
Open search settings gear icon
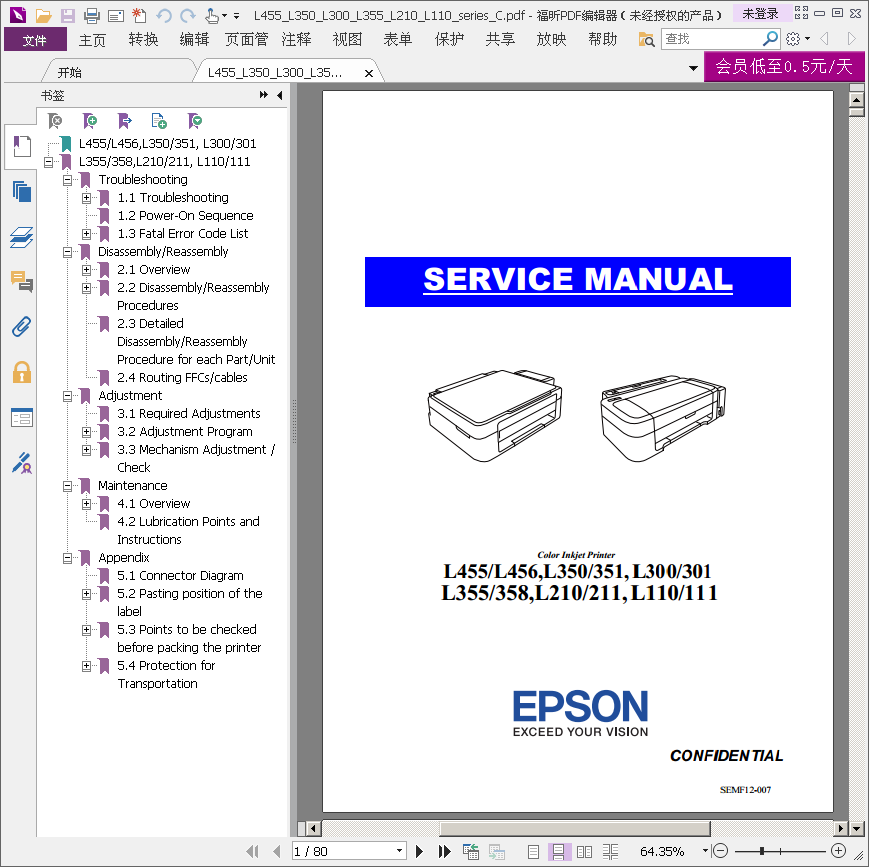coord(793,39)
